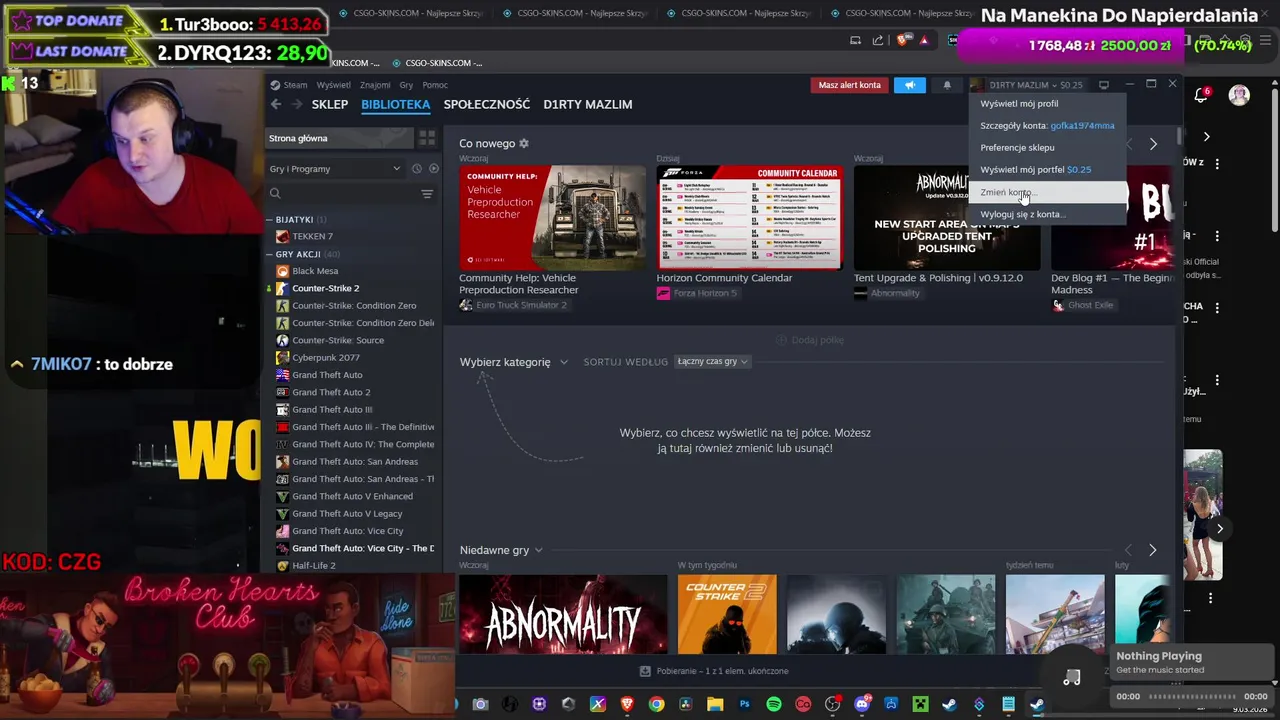This screenshot has width=1280, height=720.
Task: Open the Horizon Community Calendar news thumbnail
Action: click(x=750, y=218)
